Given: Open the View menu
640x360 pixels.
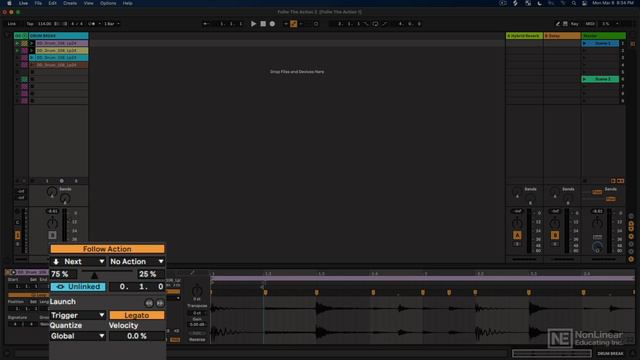Looking at the screenshot, I should point(88,3).
